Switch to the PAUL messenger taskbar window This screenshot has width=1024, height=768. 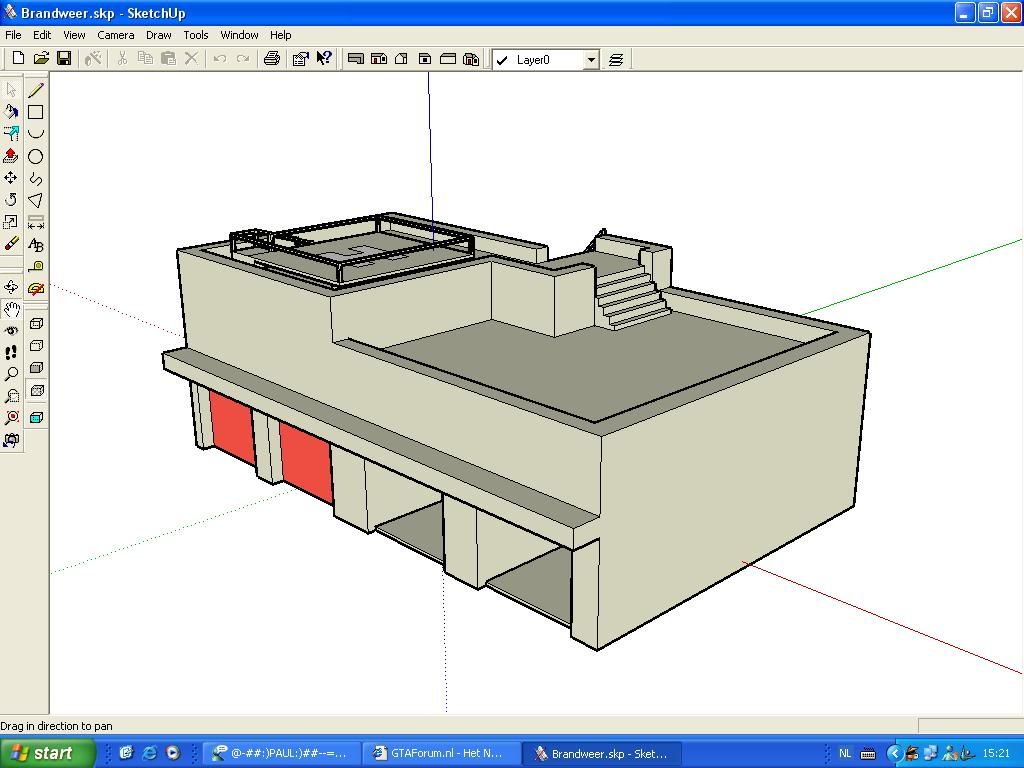point(281,754)
